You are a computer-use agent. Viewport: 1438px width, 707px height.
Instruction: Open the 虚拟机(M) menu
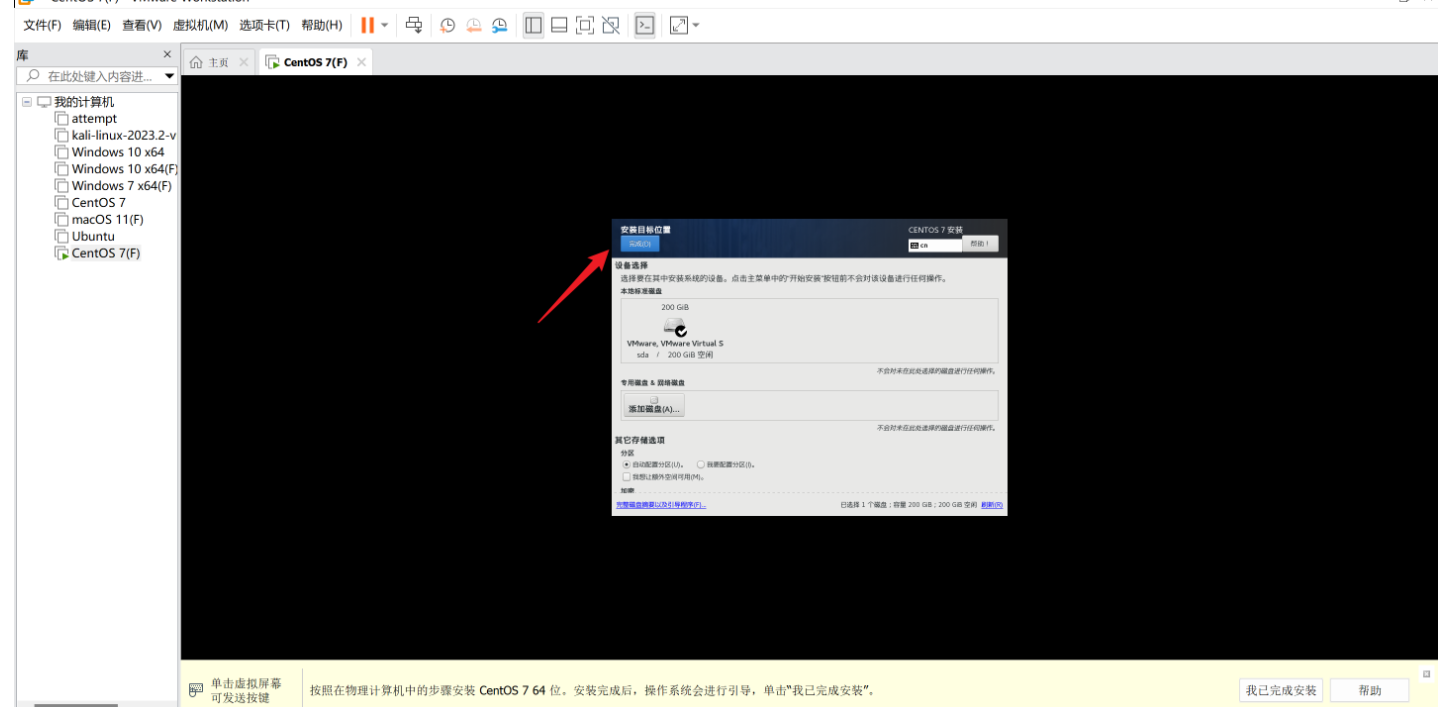(x=200, y=25)
